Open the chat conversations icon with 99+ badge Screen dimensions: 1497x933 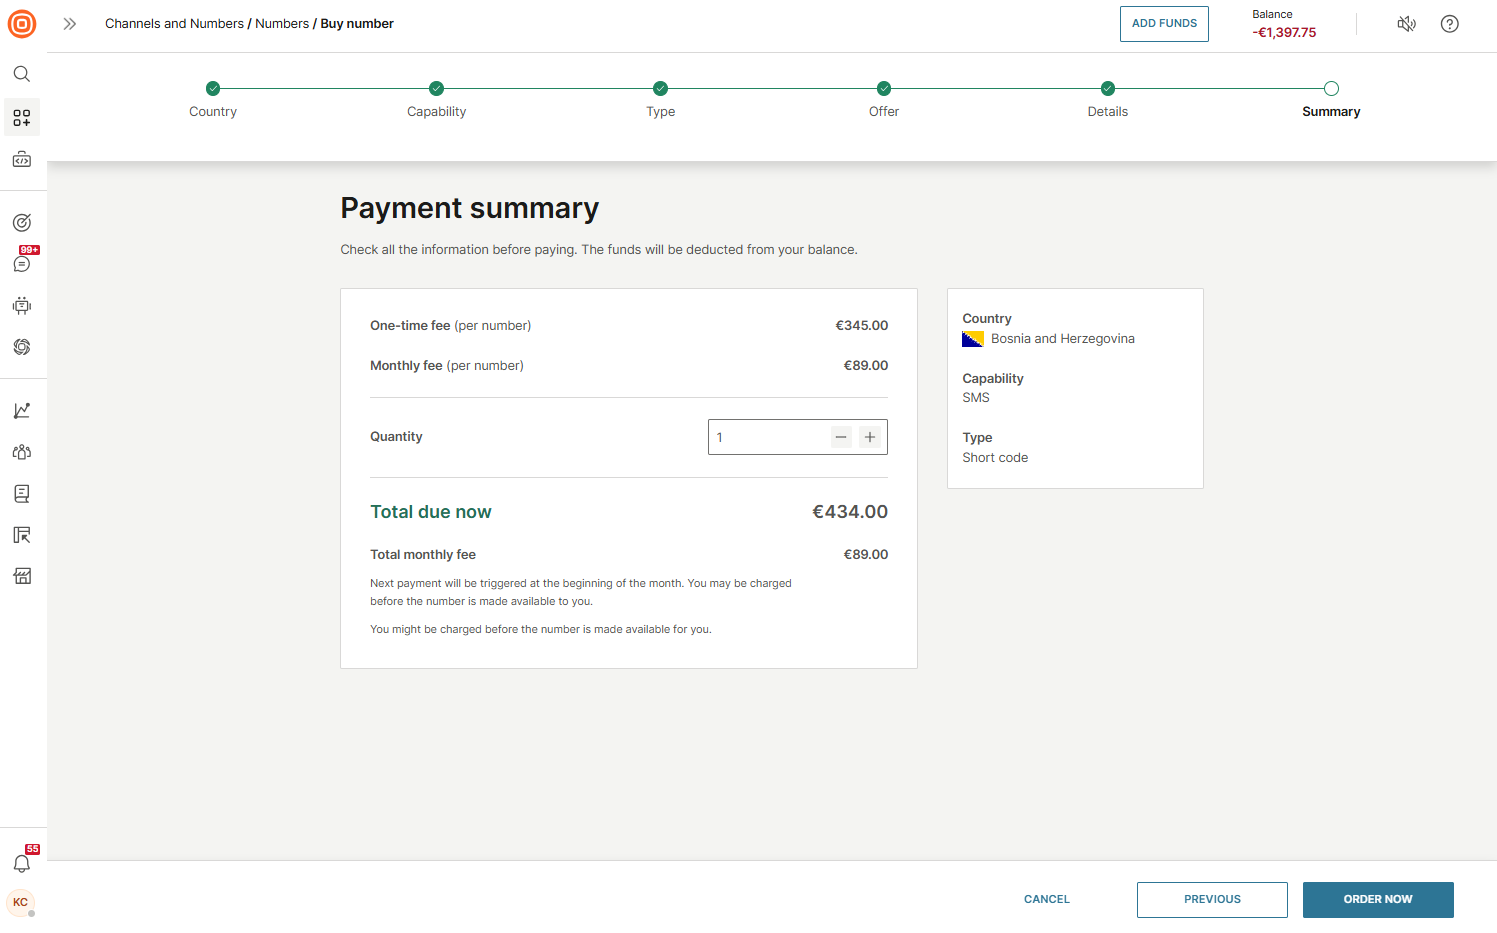pos(22,263)
